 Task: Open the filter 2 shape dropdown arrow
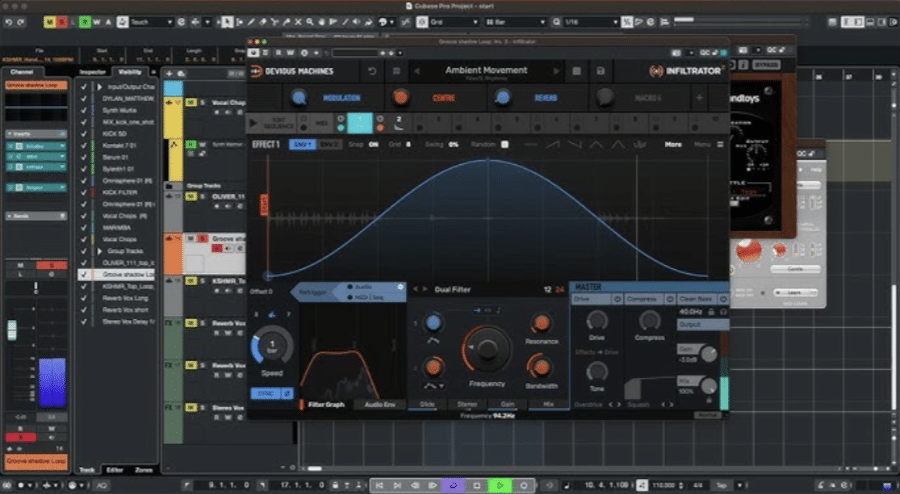441,386
